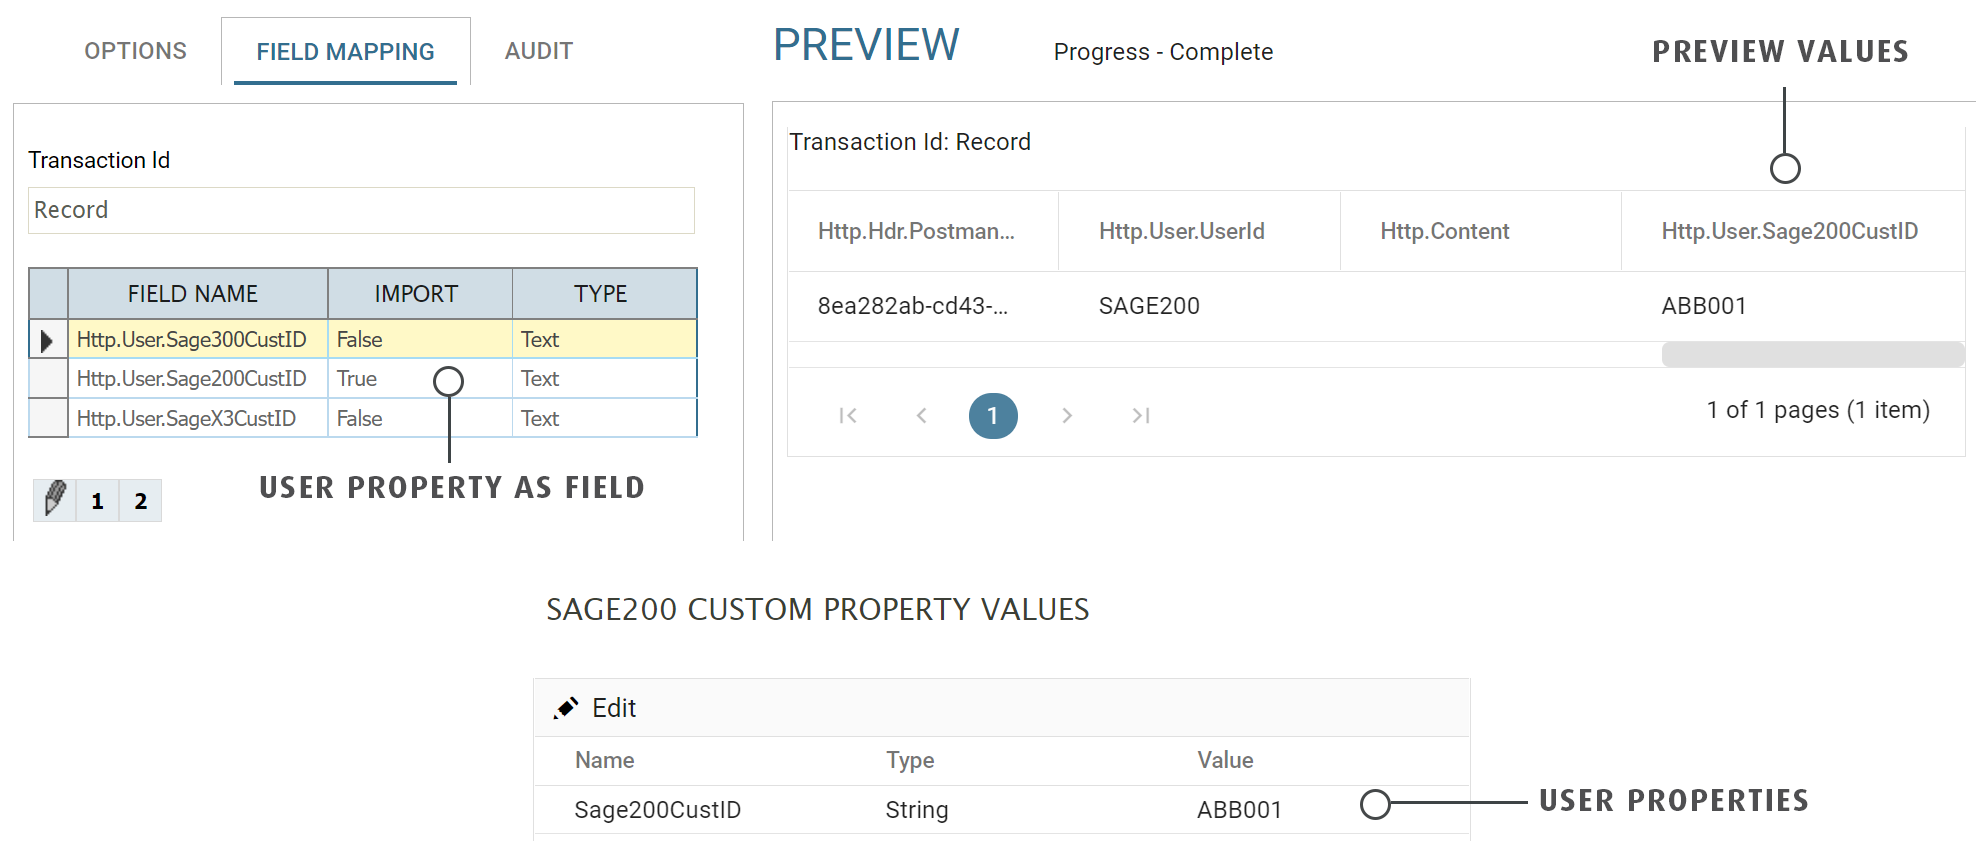Open the Type cell for Http.User.SageX3CustID
This screenshot has height=841, width=1976.
coord(603,419)
